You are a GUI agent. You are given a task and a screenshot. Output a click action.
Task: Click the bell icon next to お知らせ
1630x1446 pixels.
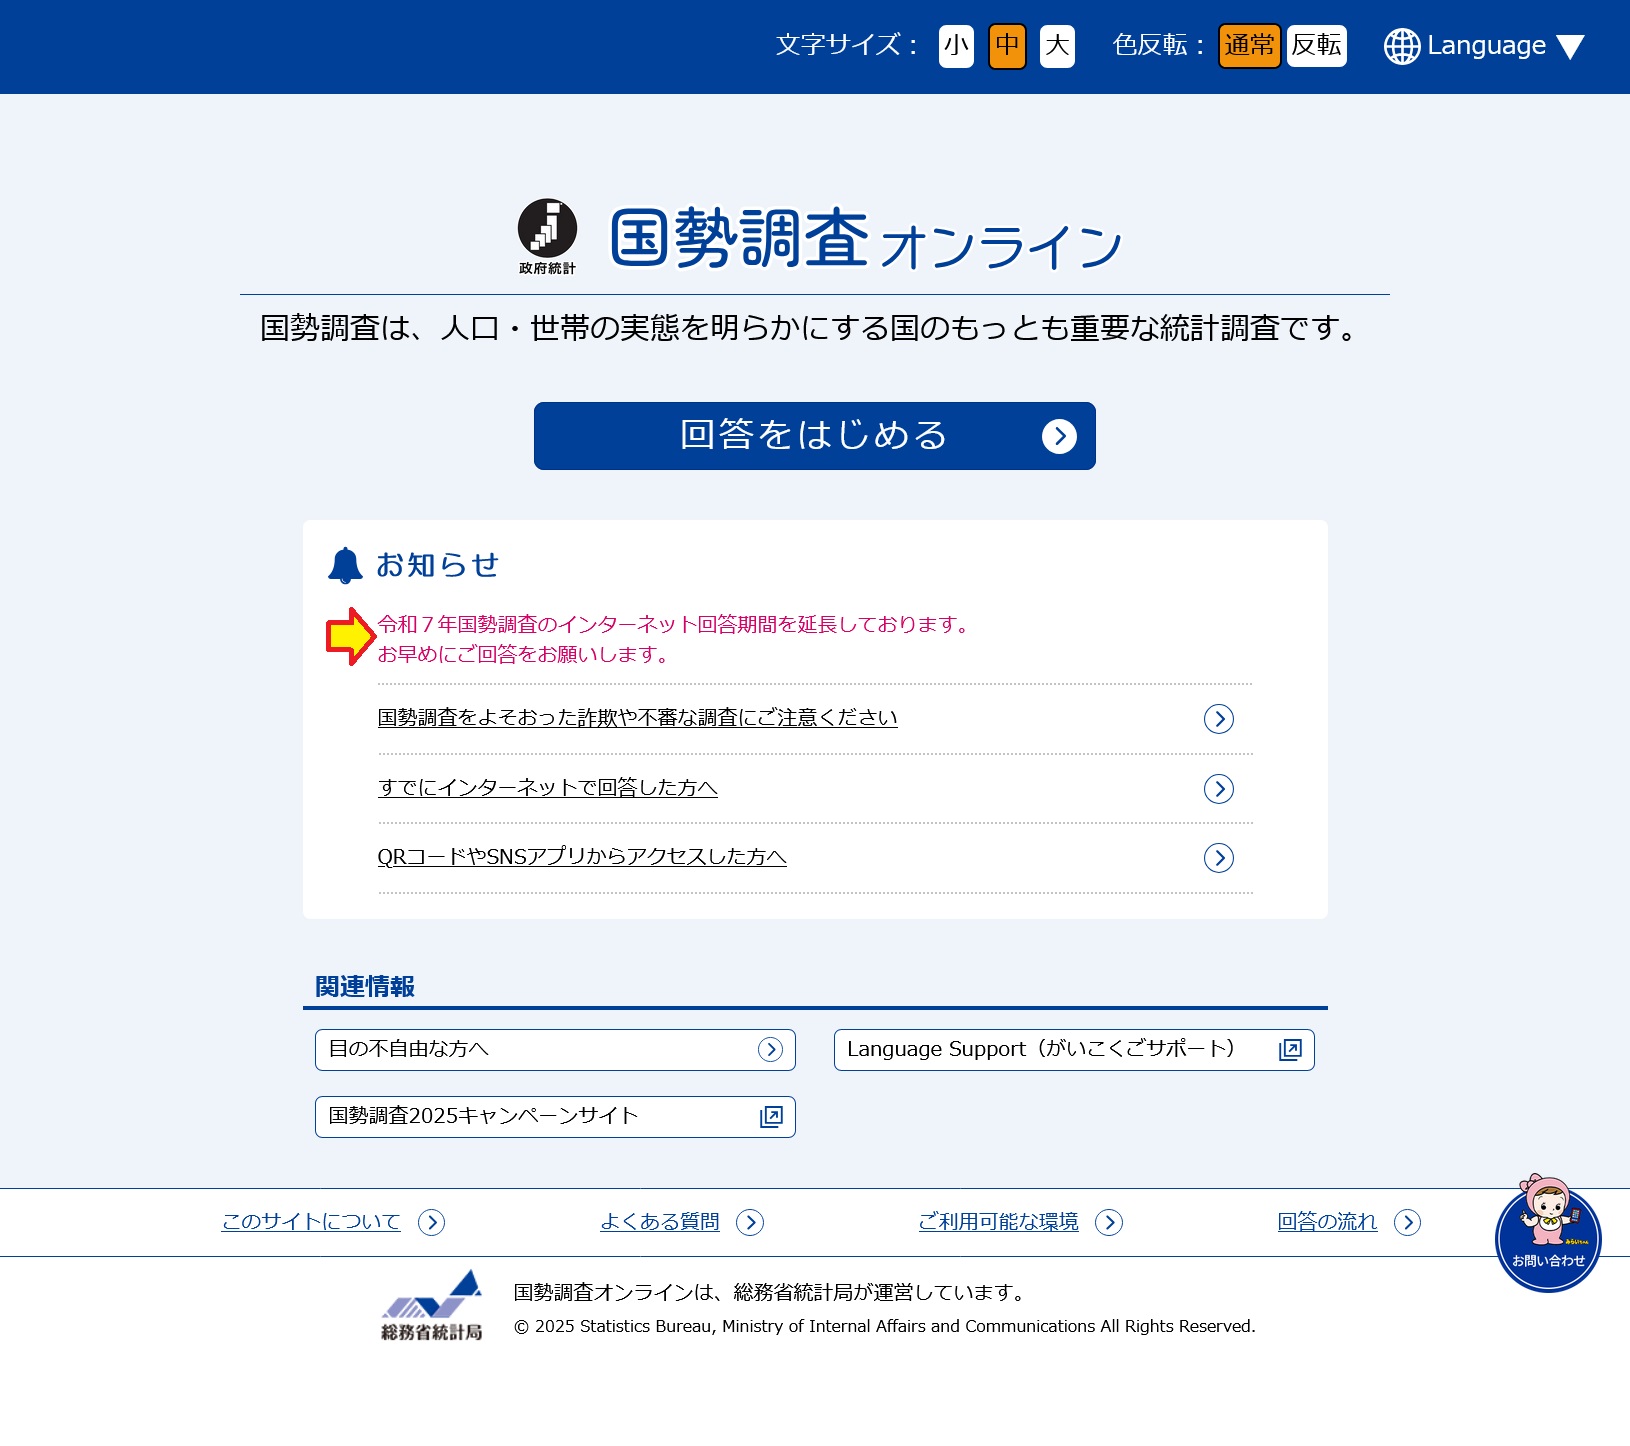(345, 565)
